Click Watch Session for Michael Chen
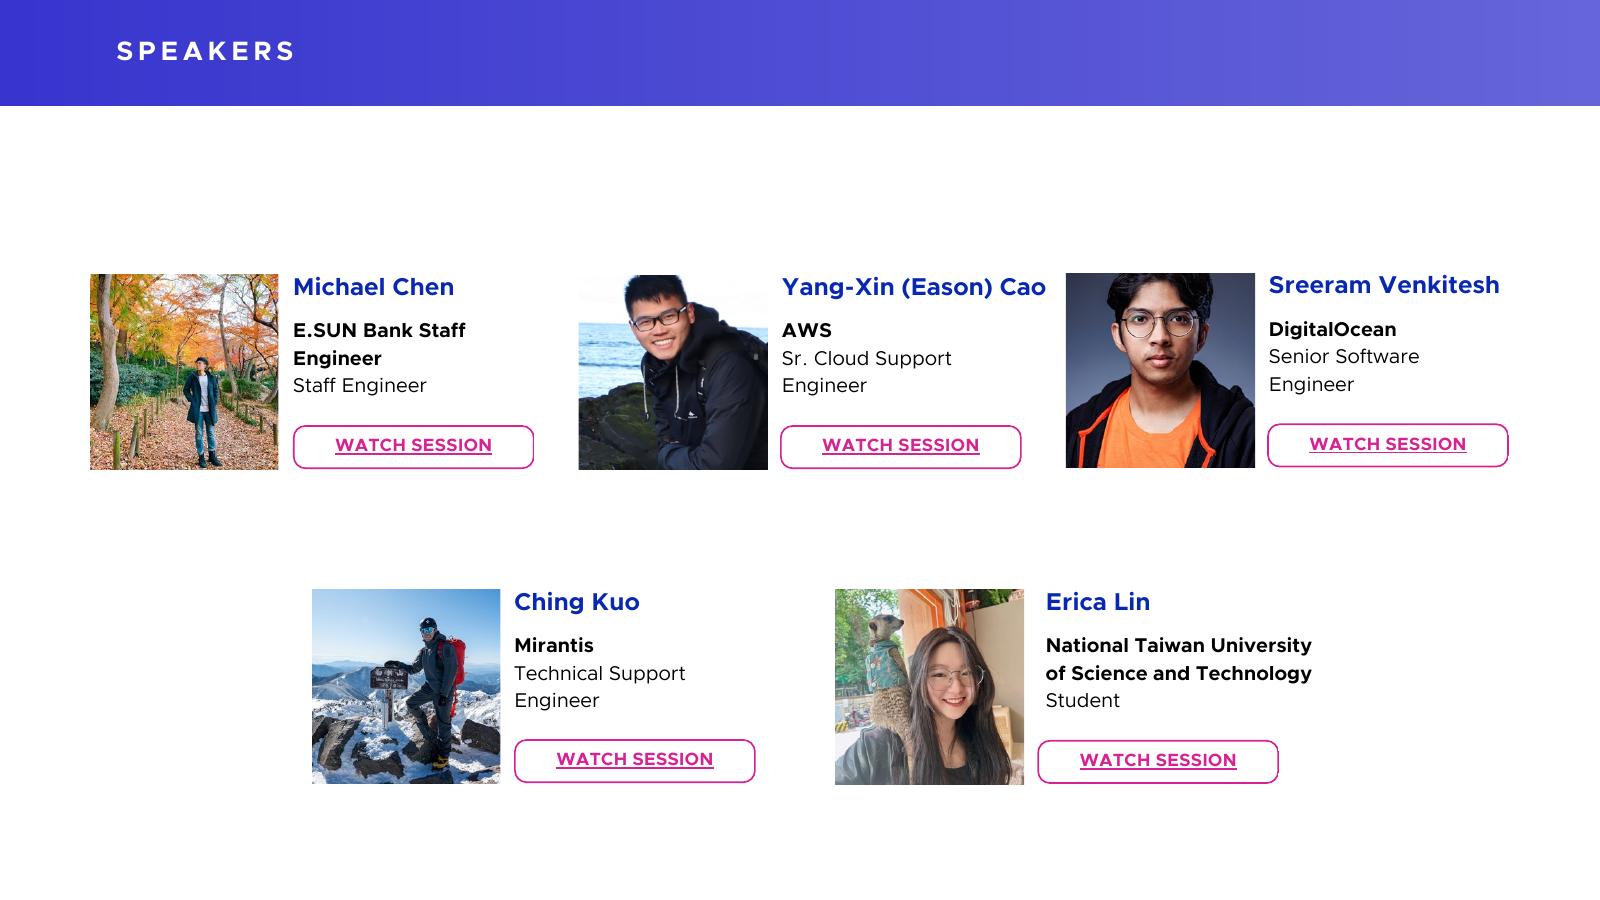This screenshot has height=900, width=1600. coord(413,446)
